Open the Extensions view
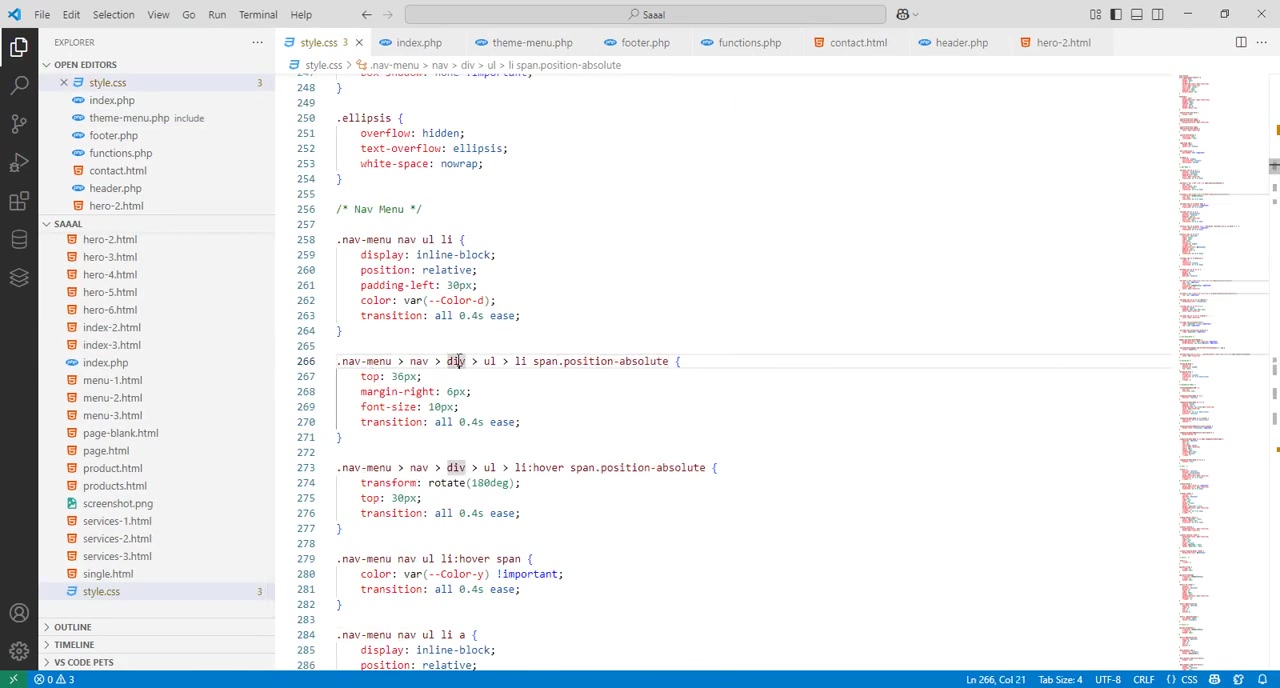The width and height of the screenshot is (1280, 688). coord(19,201)
